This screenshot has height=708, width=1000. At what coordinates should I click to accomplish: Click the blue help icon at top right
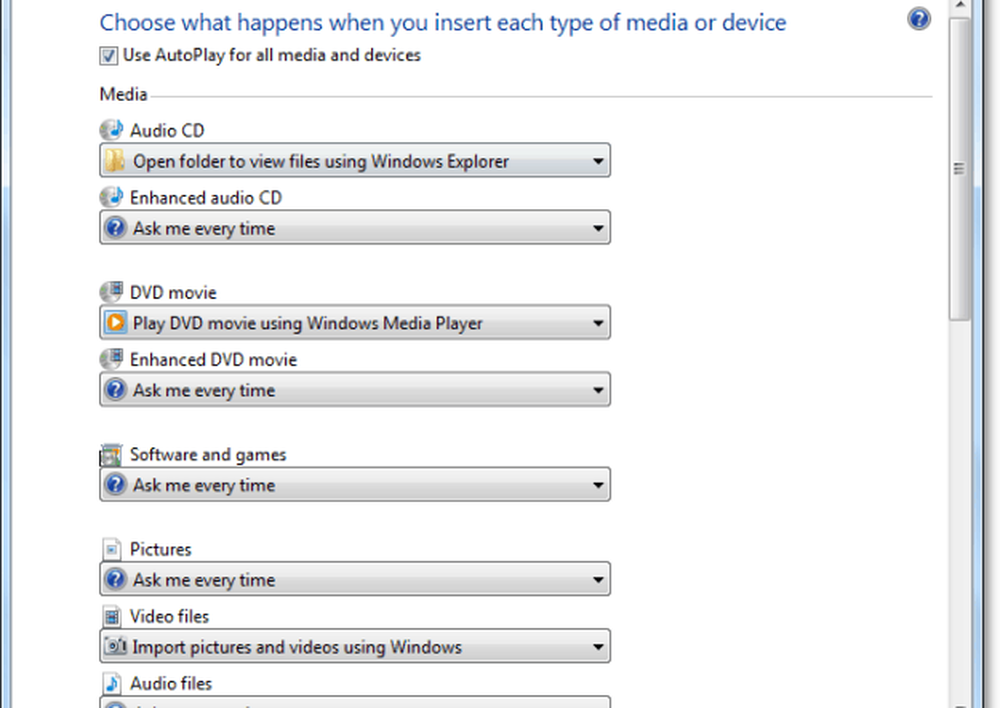[x=918, y=19]
